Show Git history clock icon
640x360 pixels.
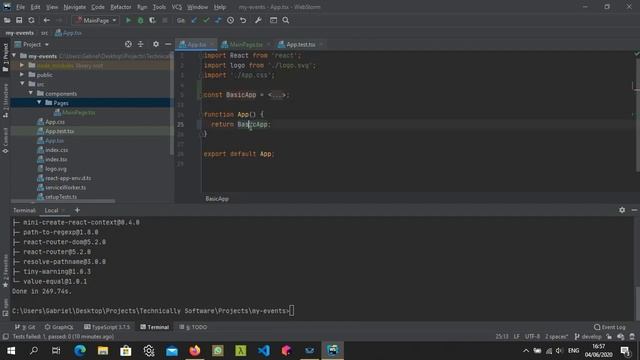pyautogui.click(x=230, y=20)
